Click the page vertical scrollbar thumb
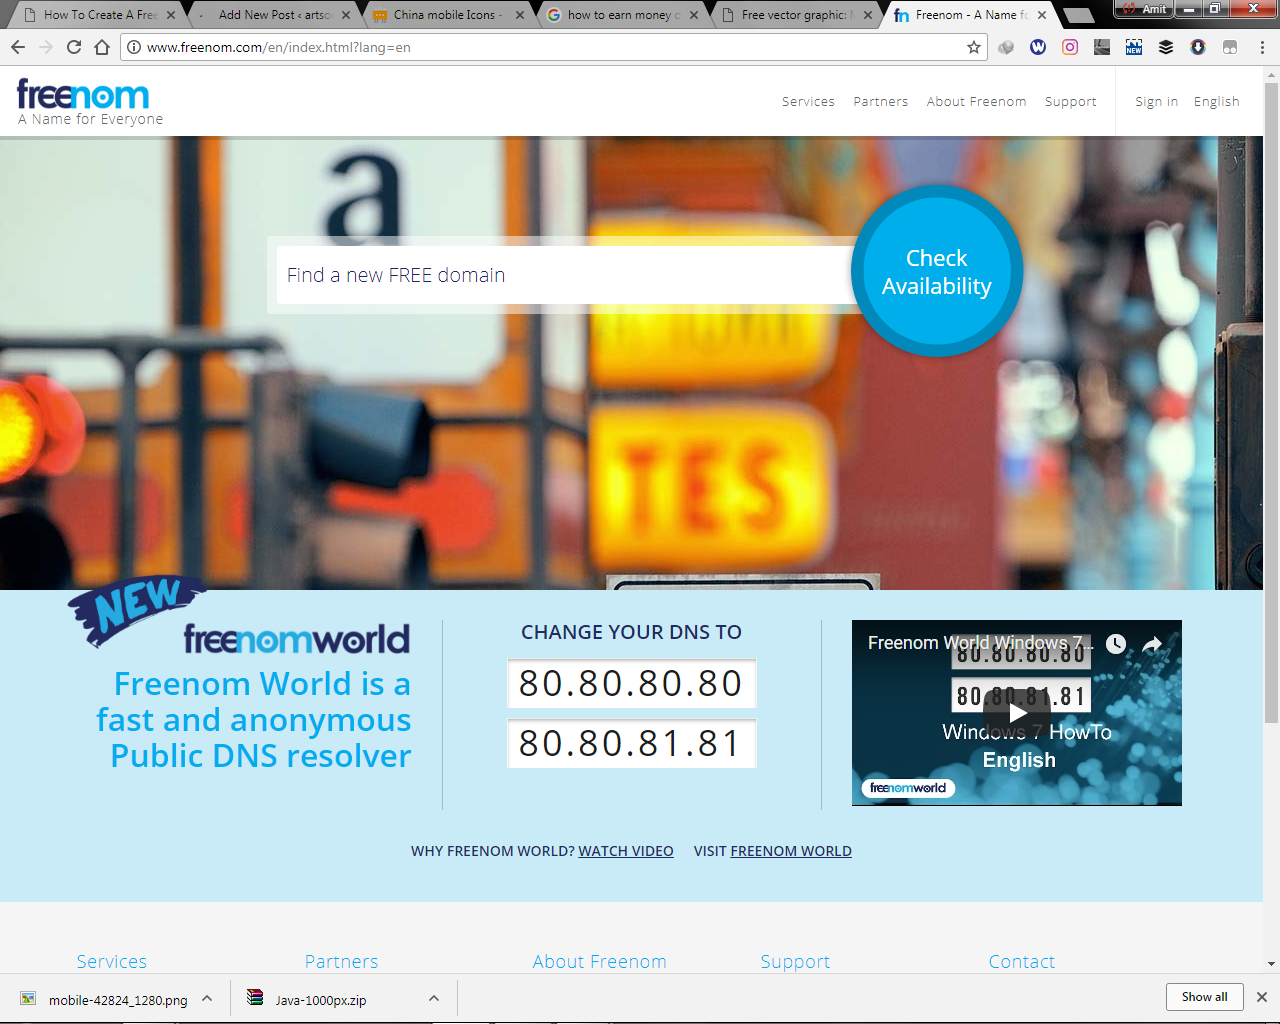The height and width of the screenshot is (1024, 1280). coord(1271,402)
